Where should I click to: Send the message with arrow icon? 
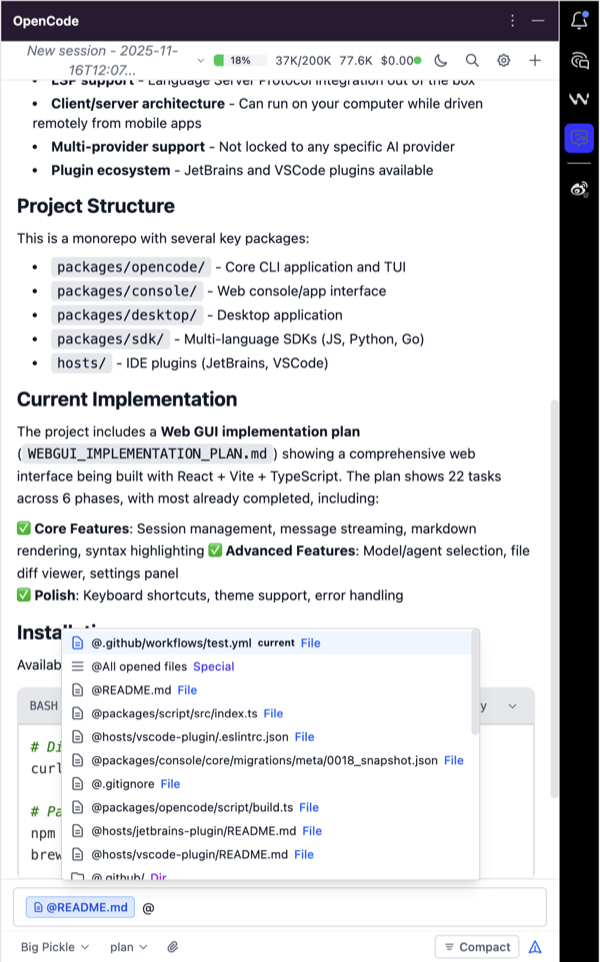point(536,947)
